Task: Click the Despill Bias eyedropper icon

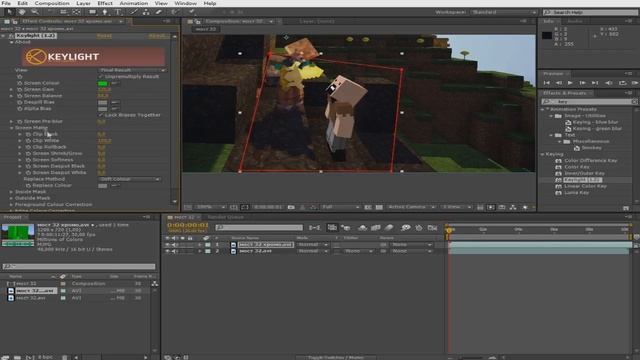Action: point(115,102)
